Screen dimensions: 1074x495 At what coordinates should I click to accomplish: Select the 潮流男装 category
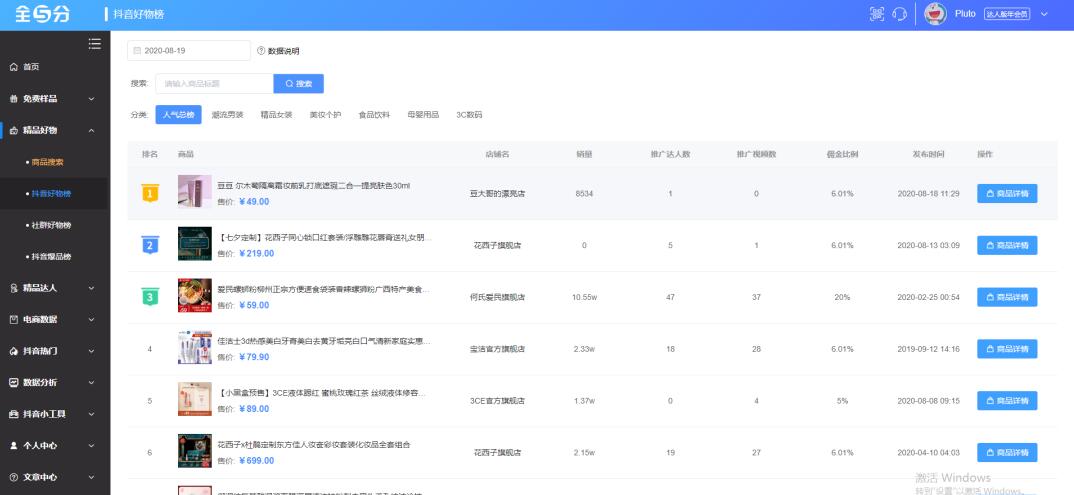227,115
